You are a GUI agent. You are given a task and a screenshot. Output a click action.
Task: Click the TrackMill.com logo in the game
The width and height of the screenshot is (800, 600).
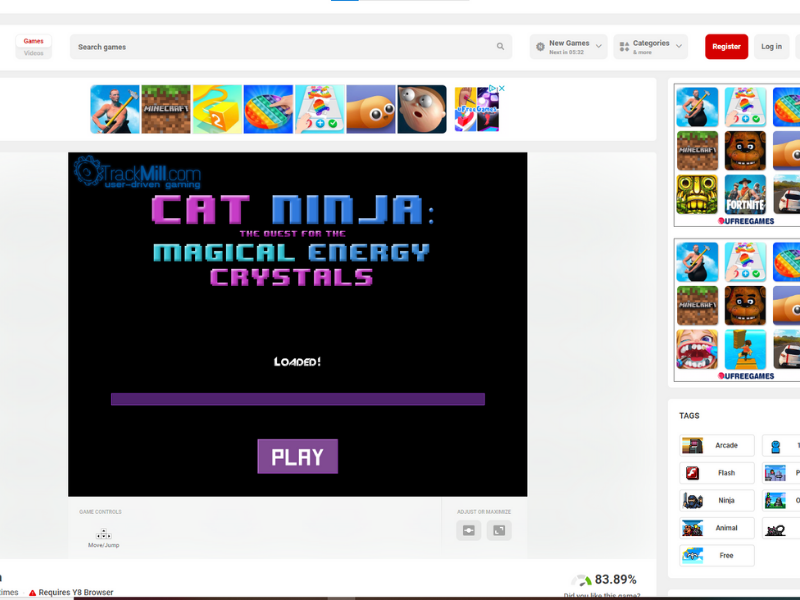click(x=137, y=172)
